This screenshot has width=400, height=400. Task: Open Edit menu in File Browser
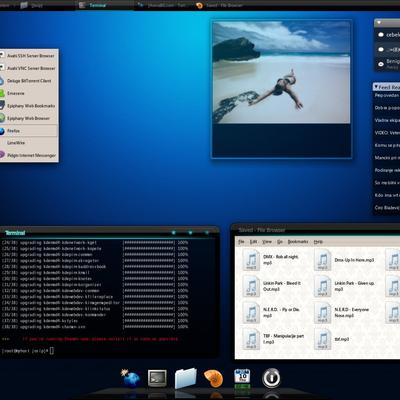(253, 242)
